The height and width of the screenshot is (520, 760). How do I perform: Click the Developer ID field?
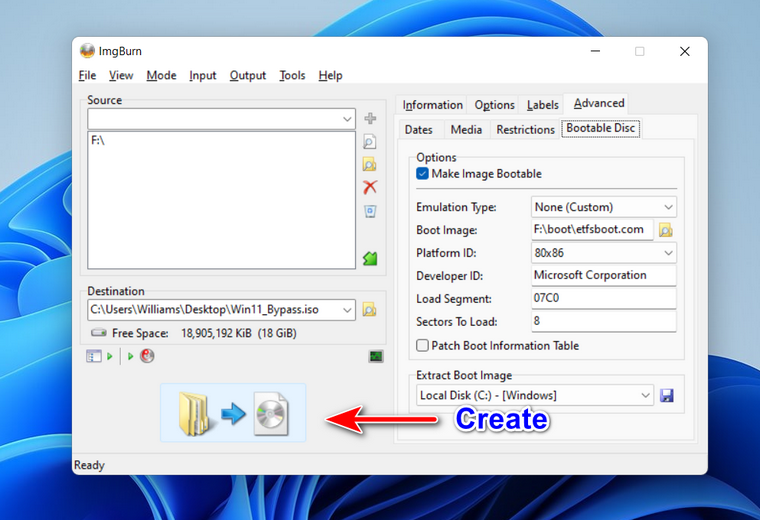603,276
